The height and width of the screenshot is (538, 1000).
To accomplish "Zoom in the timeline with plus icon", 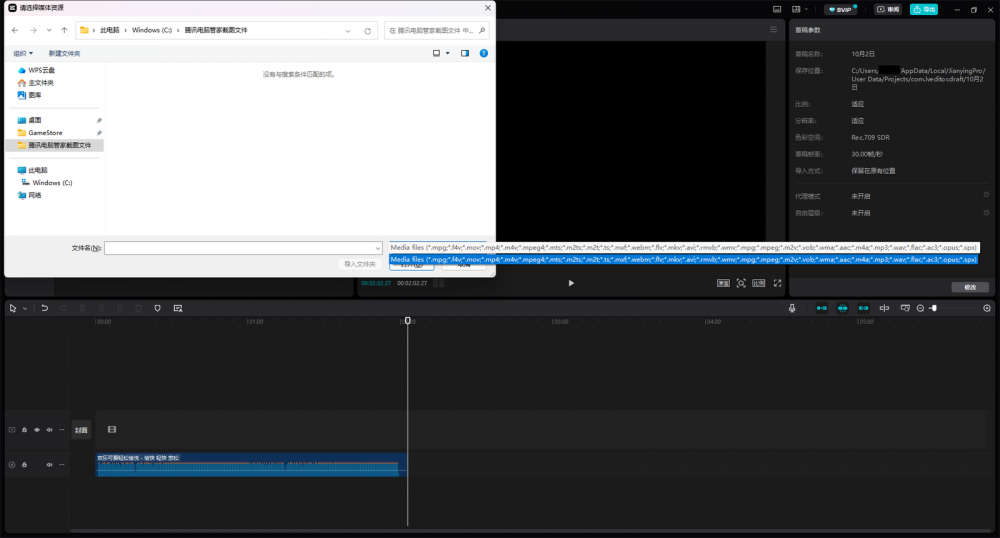I will tap(987, 309).
